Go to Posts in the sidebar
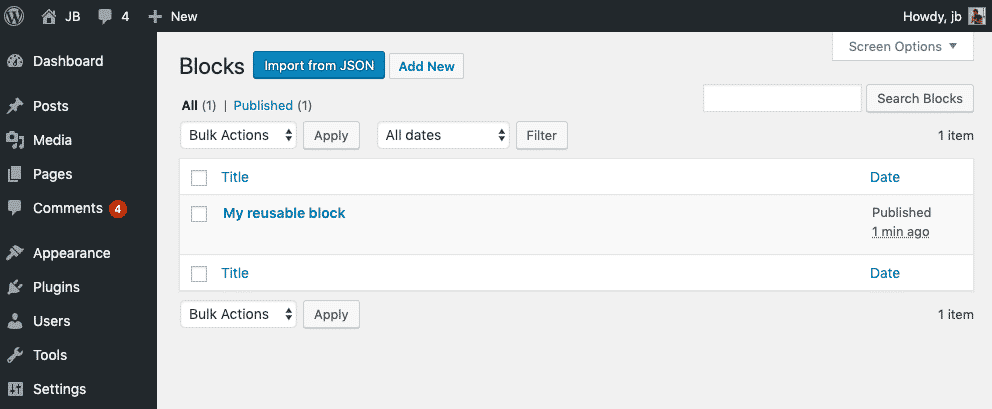 [x=51, y=106]
